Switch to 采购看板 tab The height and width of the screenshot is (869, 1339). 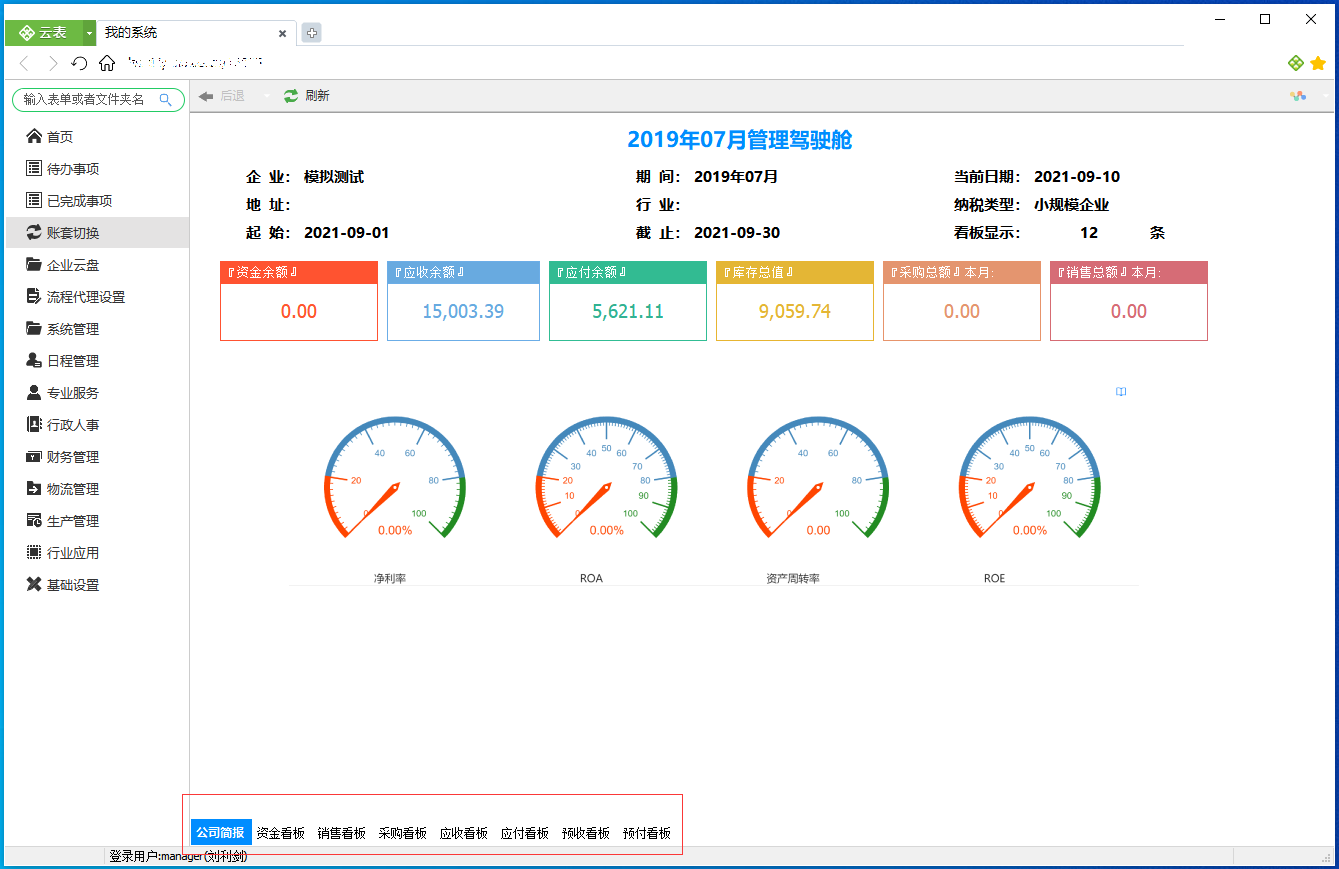tap(403, 832)
